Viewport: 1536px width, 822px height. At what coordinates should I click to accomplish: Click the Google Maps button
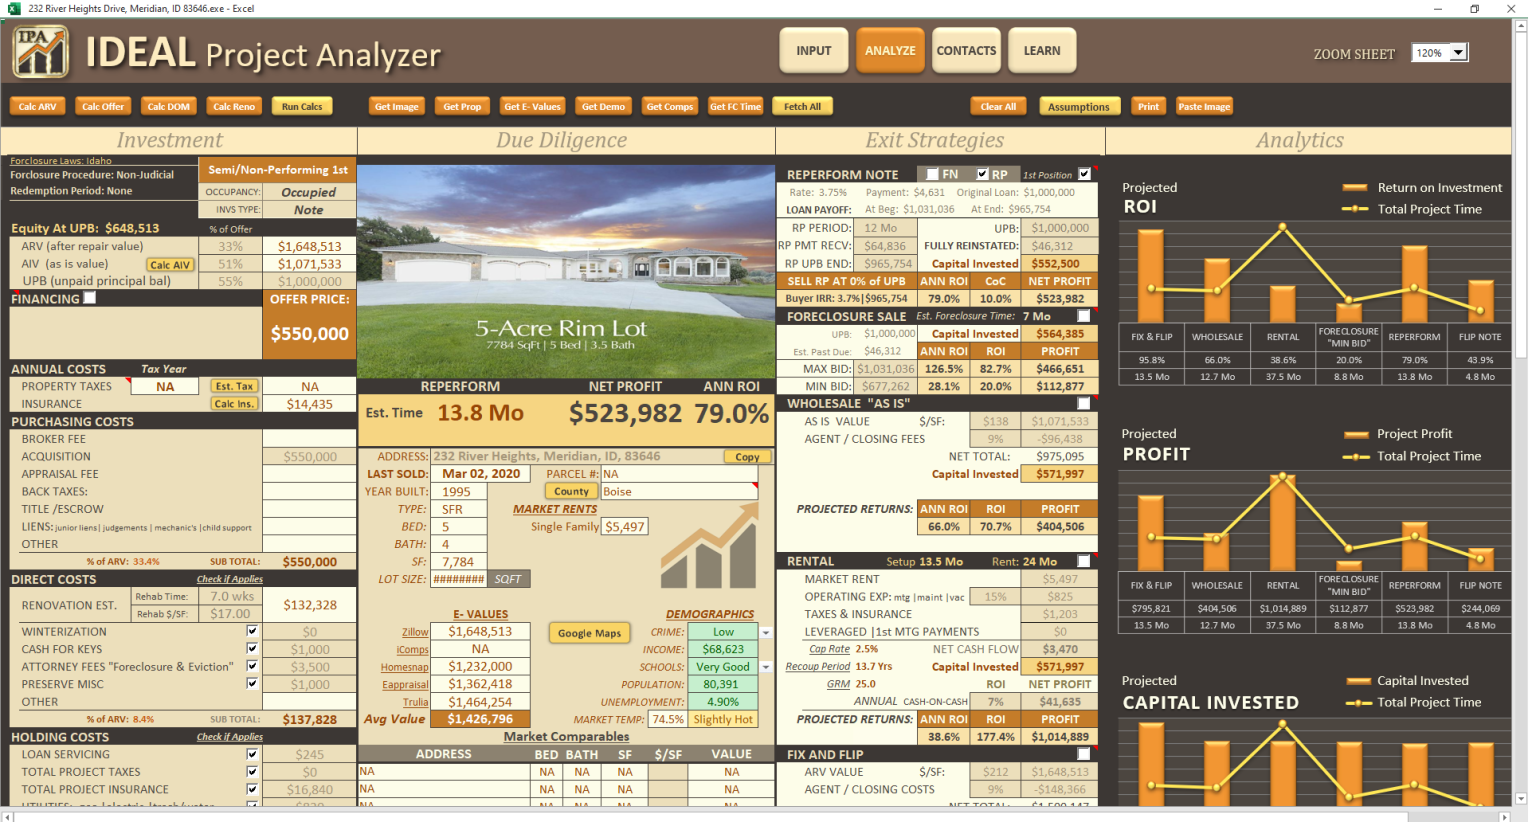pyautogui.click(x=589, y=633)
